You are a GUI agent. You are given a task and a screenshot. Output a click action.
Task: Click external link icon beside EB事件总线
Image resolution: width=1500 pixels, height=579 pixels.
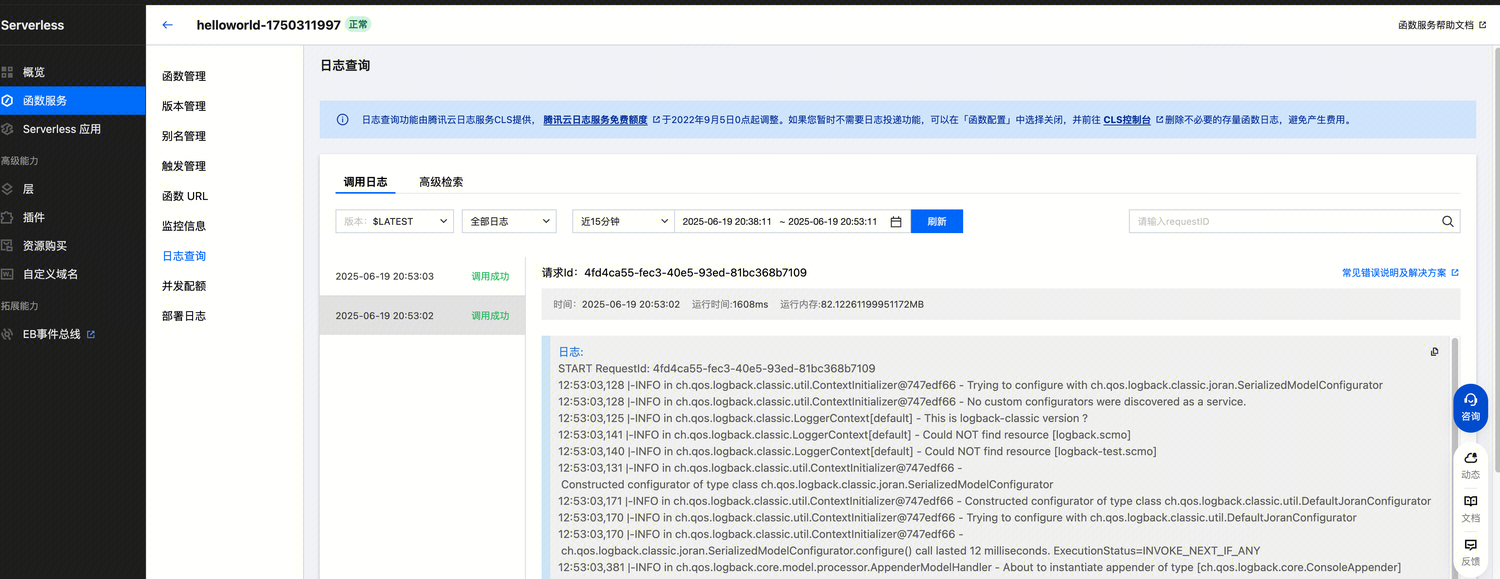pos(91,334)
